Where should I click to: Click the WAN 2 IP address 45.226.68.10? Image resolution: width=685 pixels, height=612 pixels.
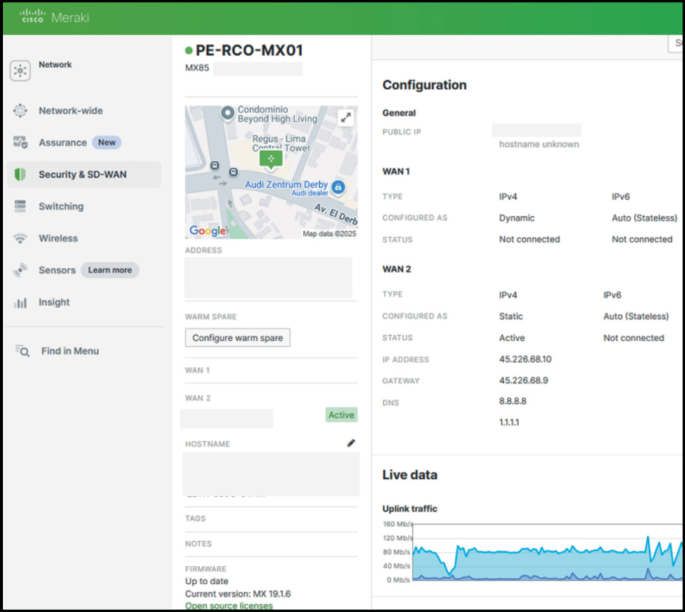(525, 359)
